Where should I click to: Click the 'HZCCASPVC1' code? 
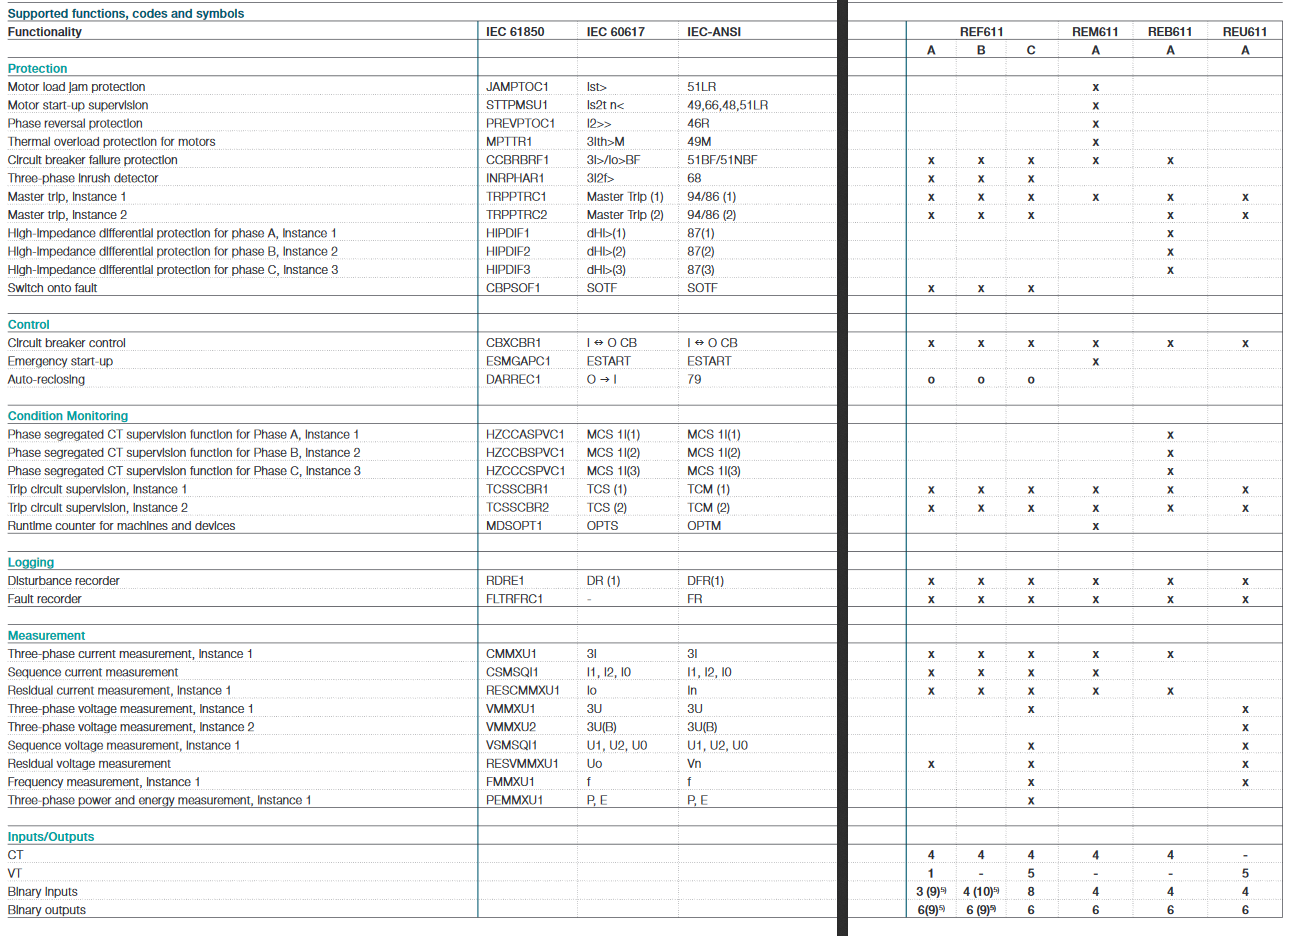coord(525,435)
